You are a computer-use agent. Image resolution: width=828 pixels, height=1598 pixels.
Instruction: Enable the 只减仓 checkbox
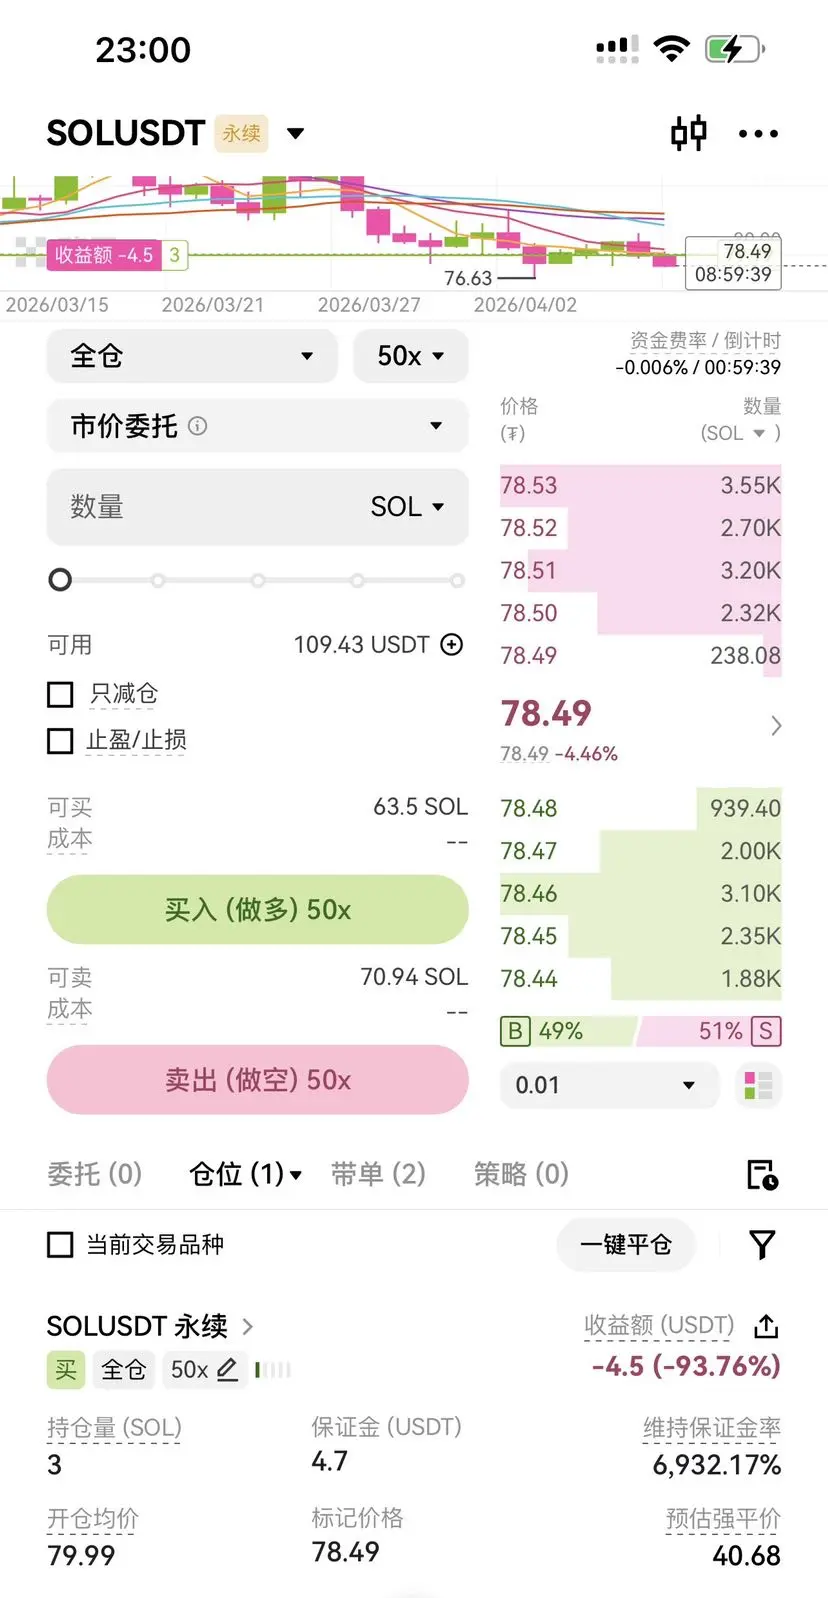61,694
